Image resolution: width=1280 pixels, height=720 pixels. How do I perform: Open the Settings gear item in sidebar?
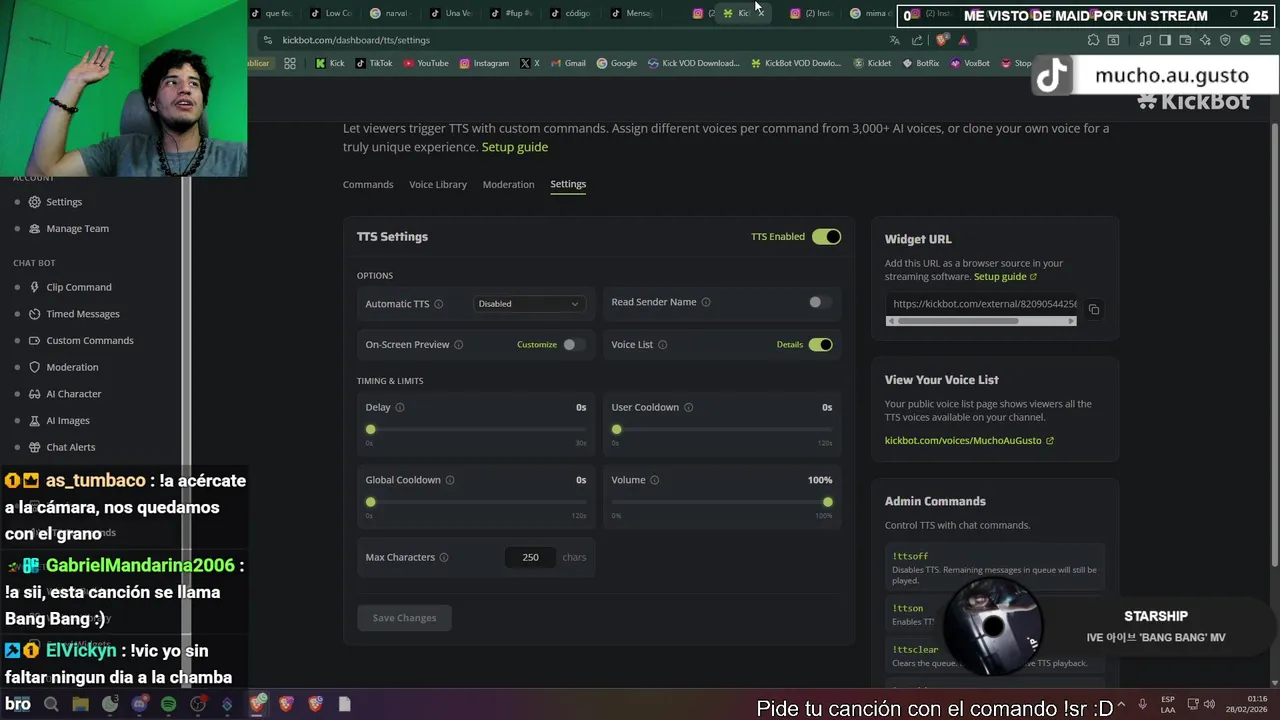click(x=64, y=202)
